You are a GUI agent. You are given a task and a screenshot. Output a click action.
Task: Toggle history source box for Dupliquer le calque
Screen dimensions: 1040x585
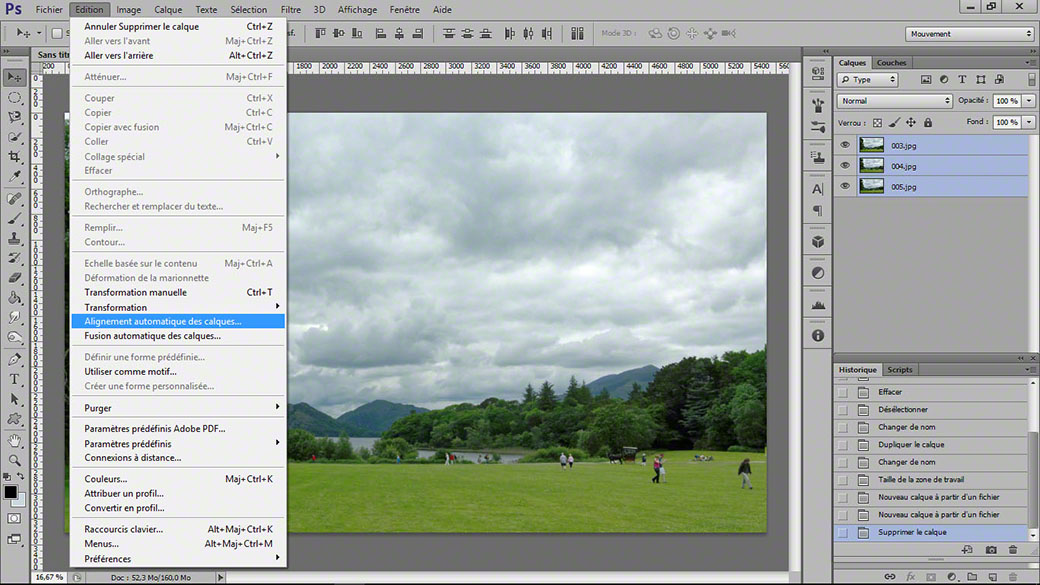pos(842,445)
